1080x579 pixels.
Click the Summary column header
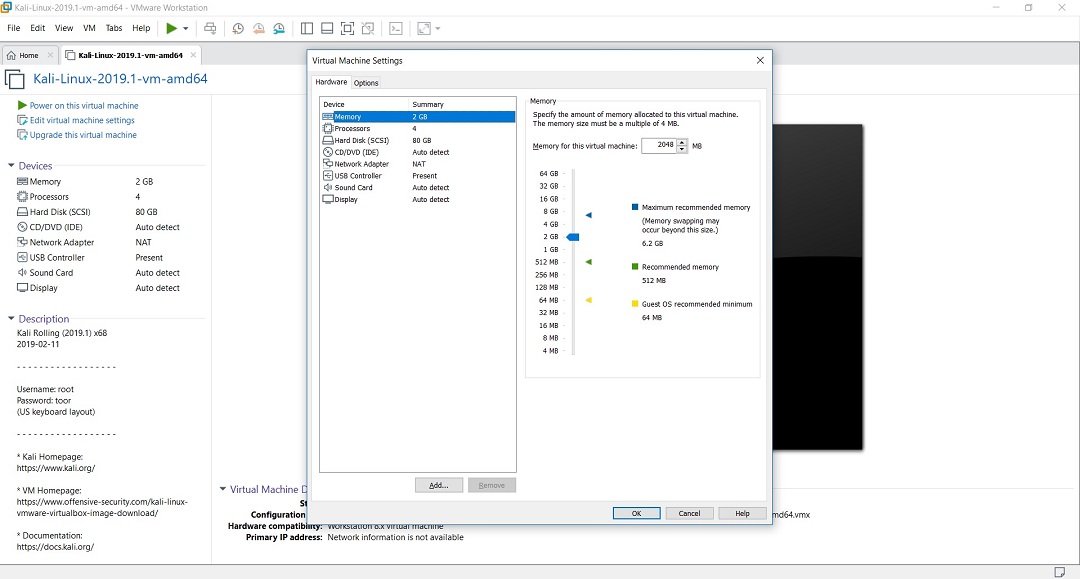[462, 105]
